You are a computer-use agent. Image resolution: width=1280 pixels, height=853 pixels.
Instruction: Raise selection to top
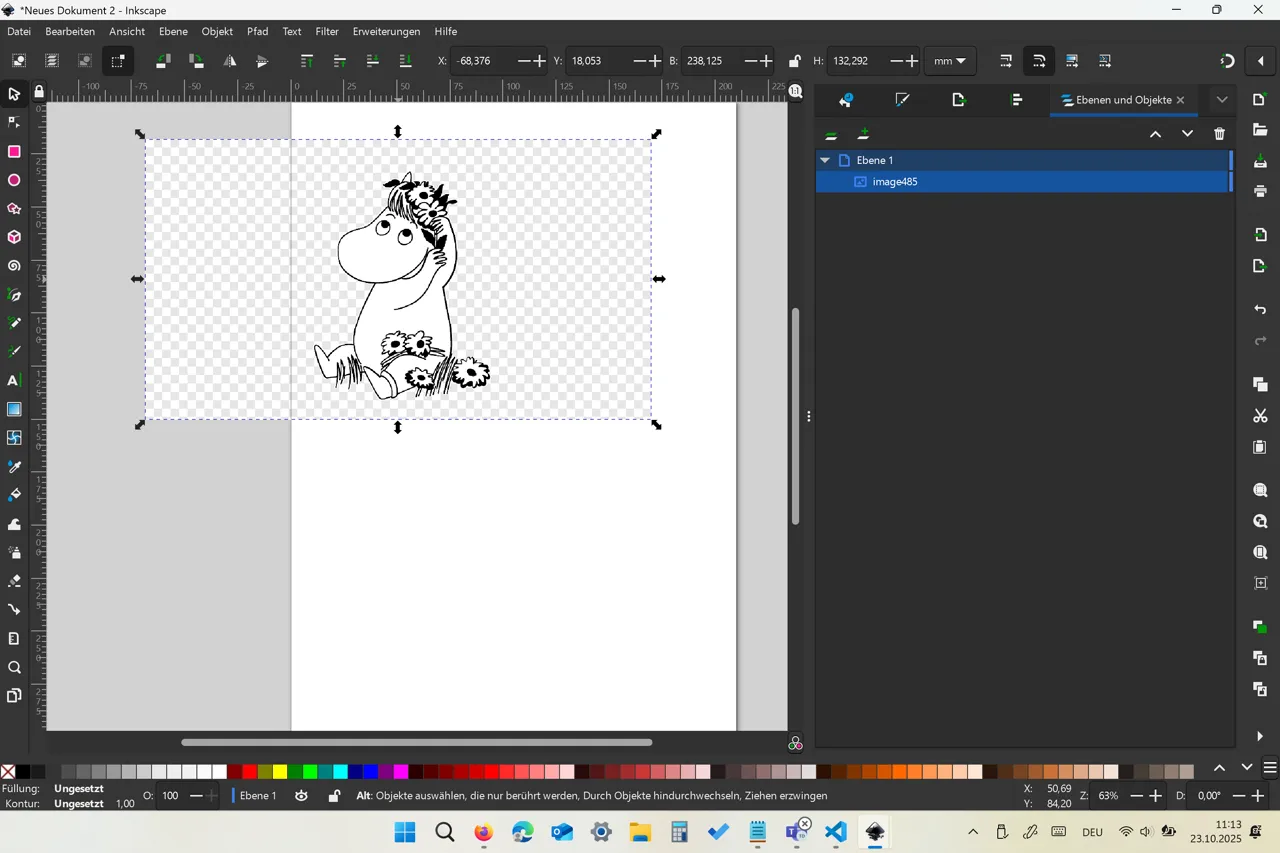[306, 61]
